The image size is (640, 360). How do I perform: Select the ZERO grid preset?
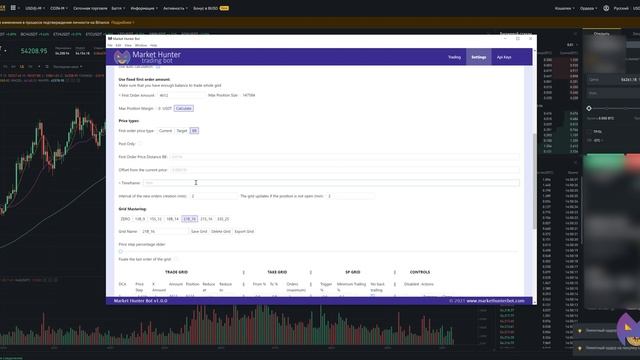[x=125, y=219]
